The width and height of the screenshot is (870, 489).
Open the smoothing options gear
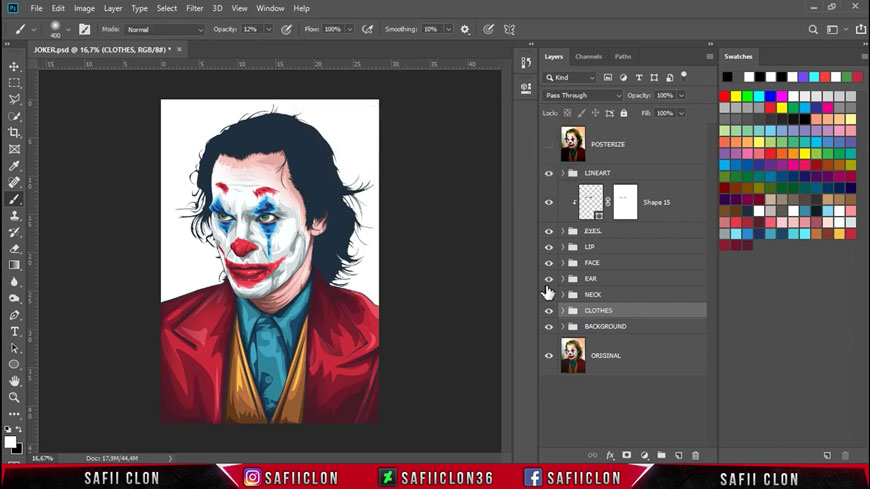pyautogui.click(x=465, y=29)
